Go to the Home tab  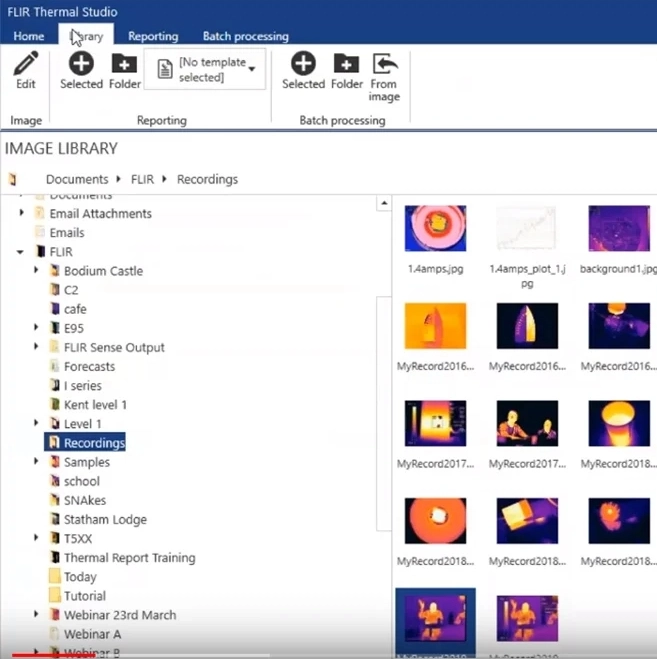tap(29, 37)
